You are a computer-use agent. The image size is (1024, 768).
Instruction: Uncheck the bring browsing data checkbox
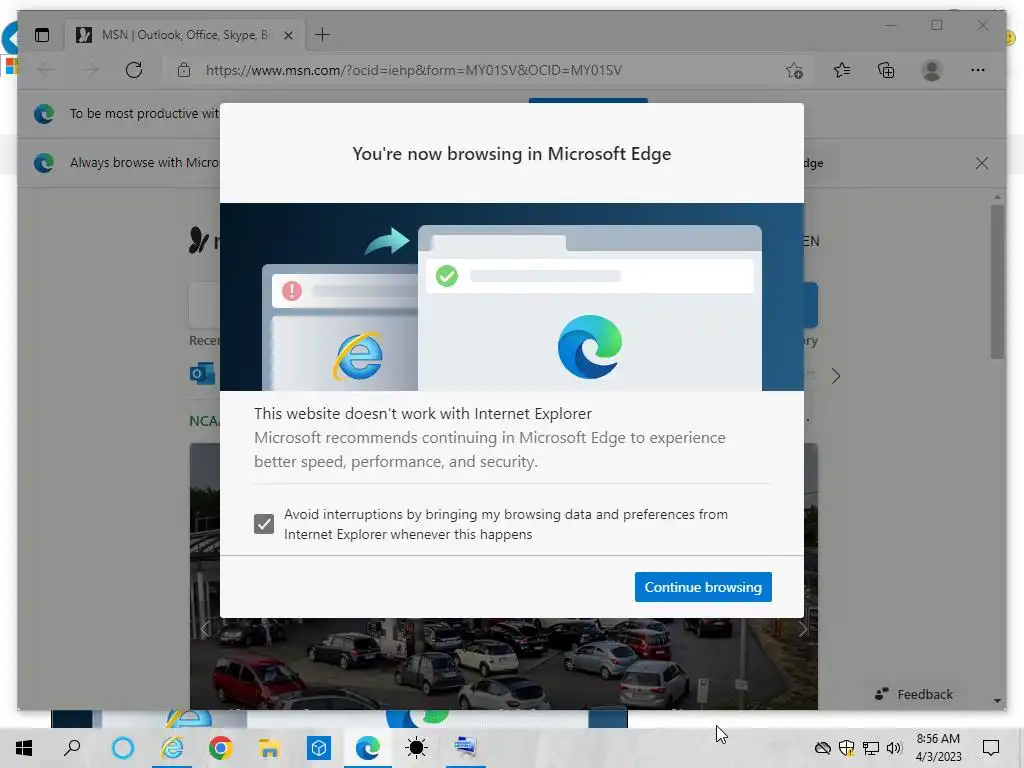point(264,524)
